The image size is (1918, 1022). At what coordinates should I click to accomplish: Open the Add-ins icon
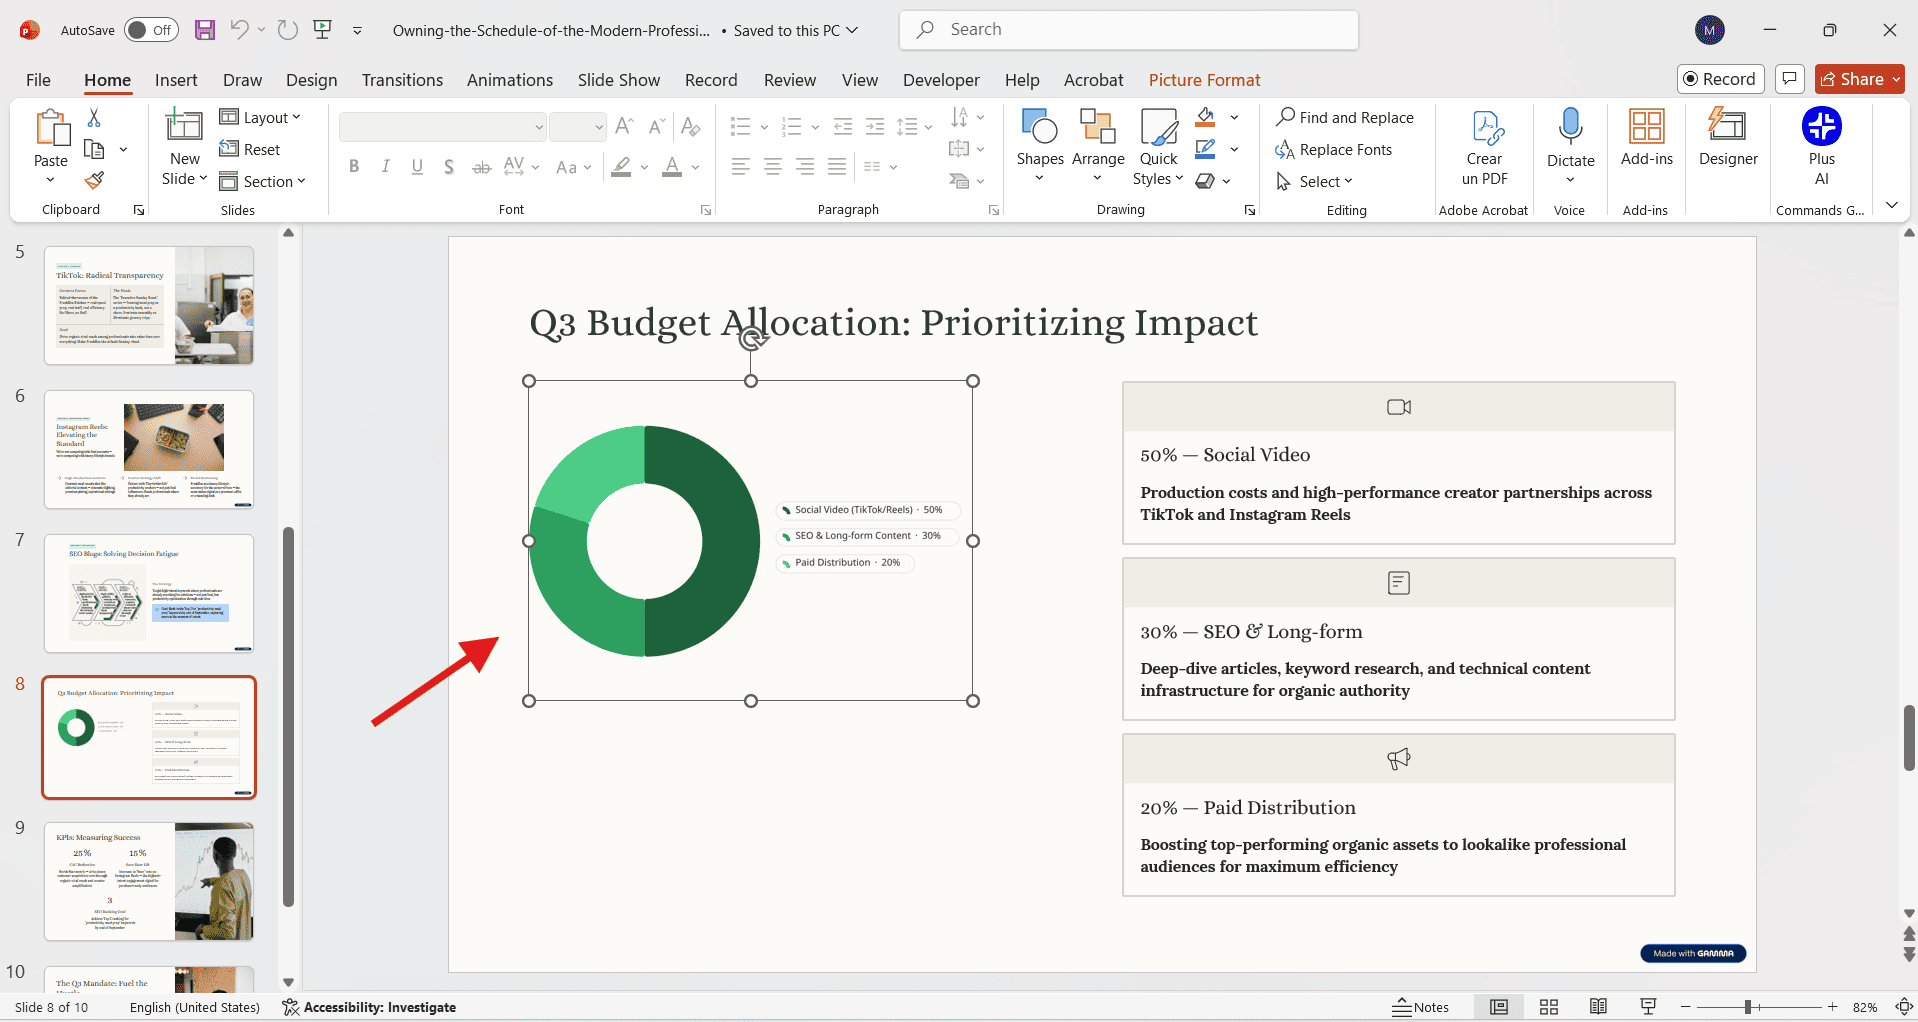click(x=1646, y=127)
